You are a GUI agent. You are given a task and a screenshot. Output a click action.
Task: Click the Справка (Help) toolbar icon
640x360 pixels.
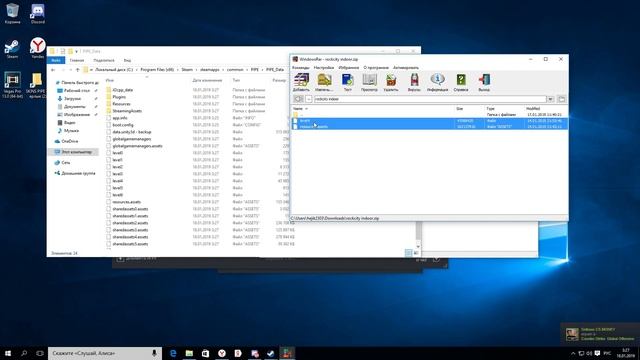coord(461,82)
